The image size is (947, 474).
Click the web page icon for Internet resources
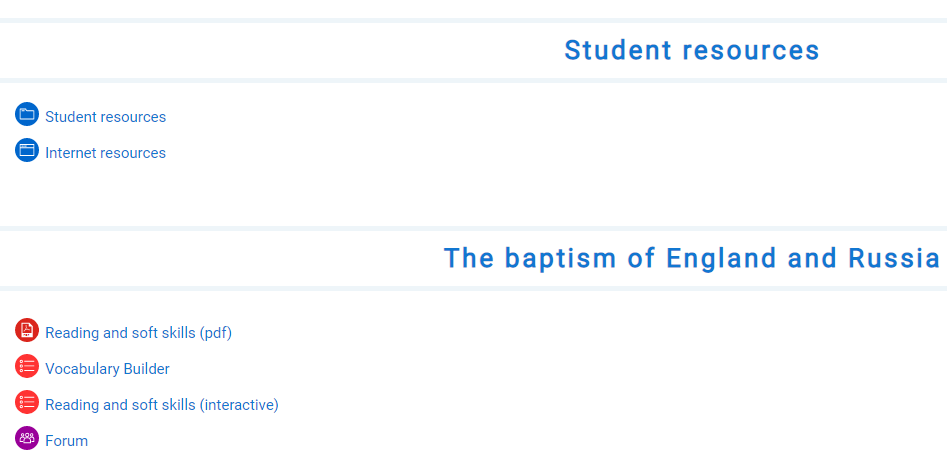click(27, 151)
